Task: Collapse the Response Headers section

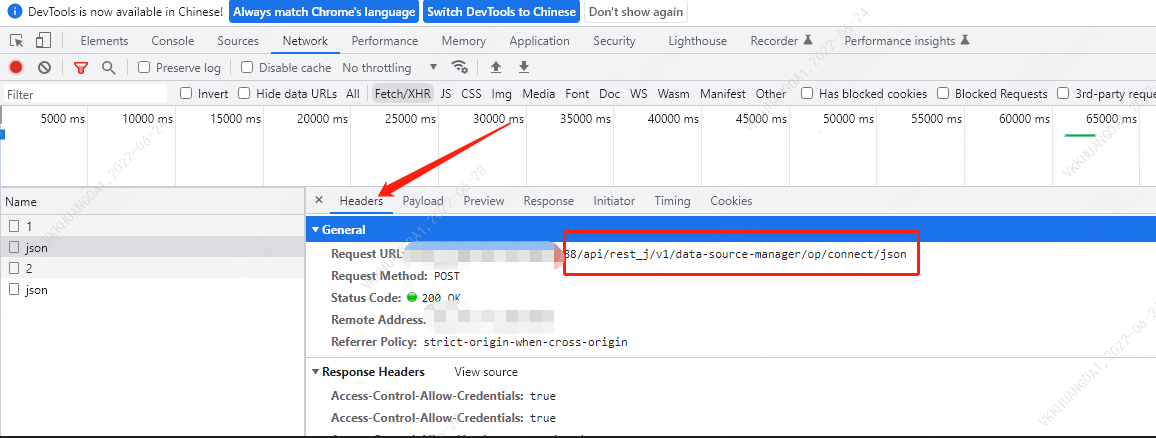Action: pos(316,372)
